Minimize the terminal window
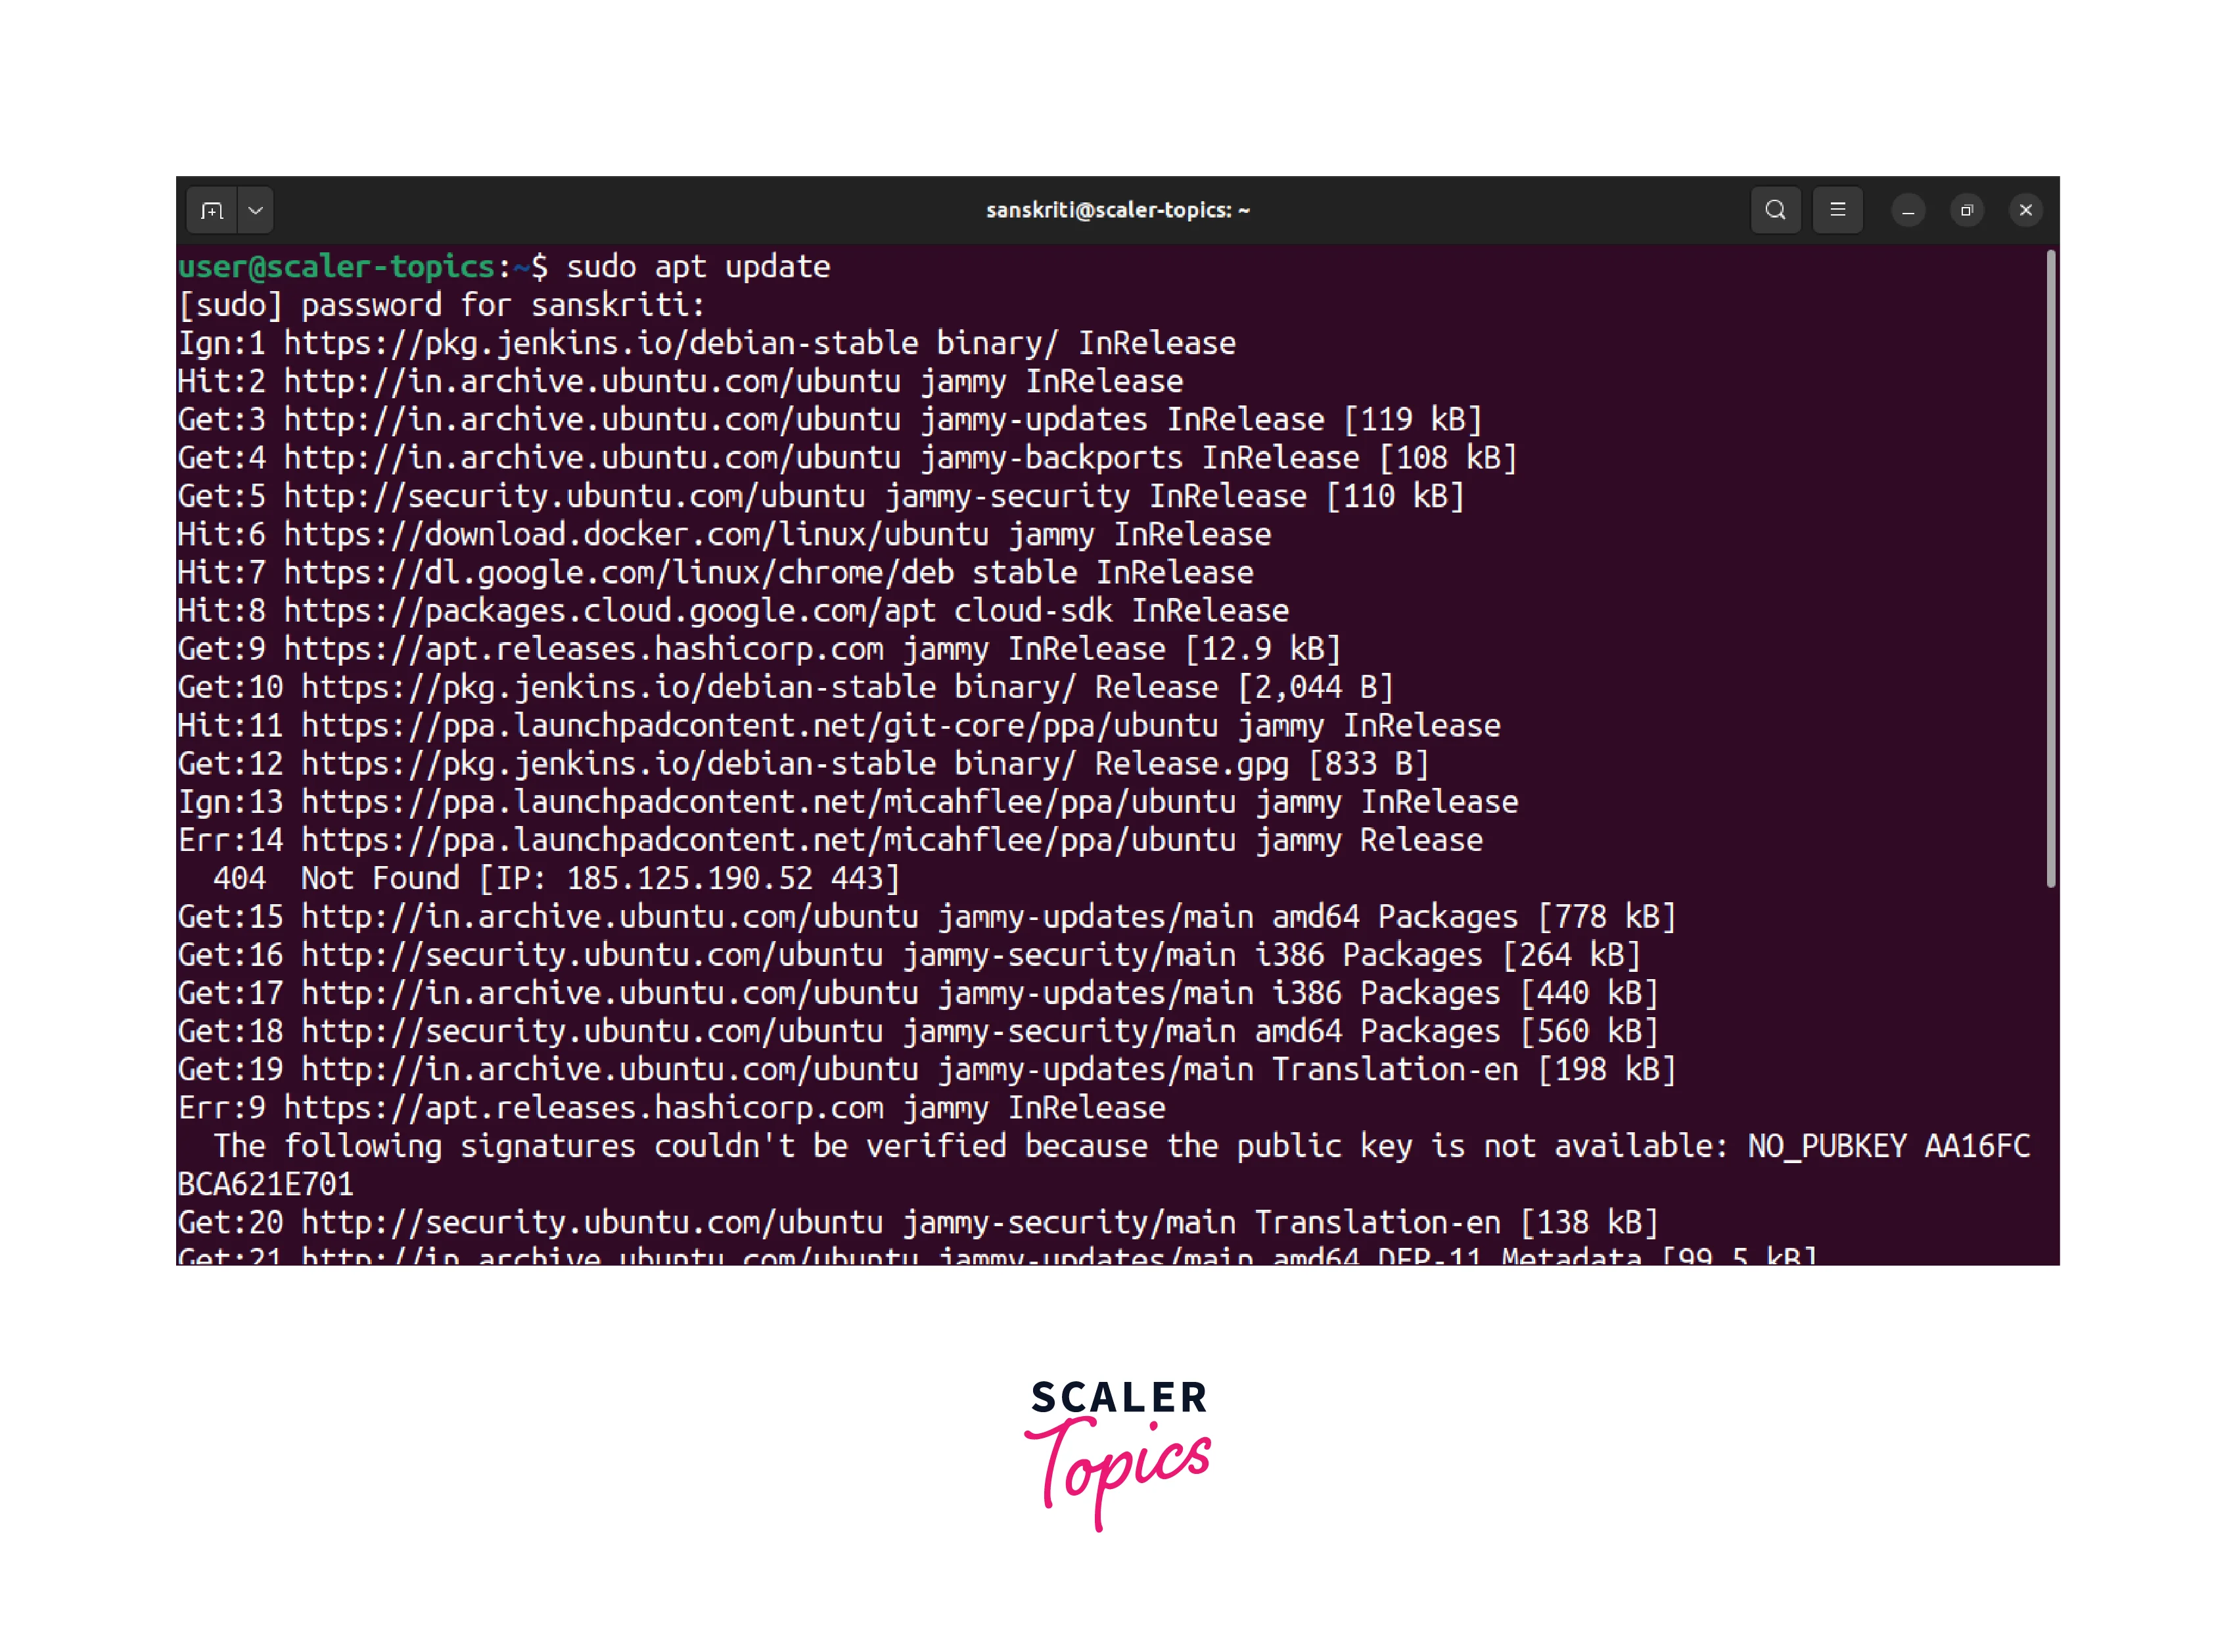This screenshot has width=2235, height=1652. [1908, 211]
